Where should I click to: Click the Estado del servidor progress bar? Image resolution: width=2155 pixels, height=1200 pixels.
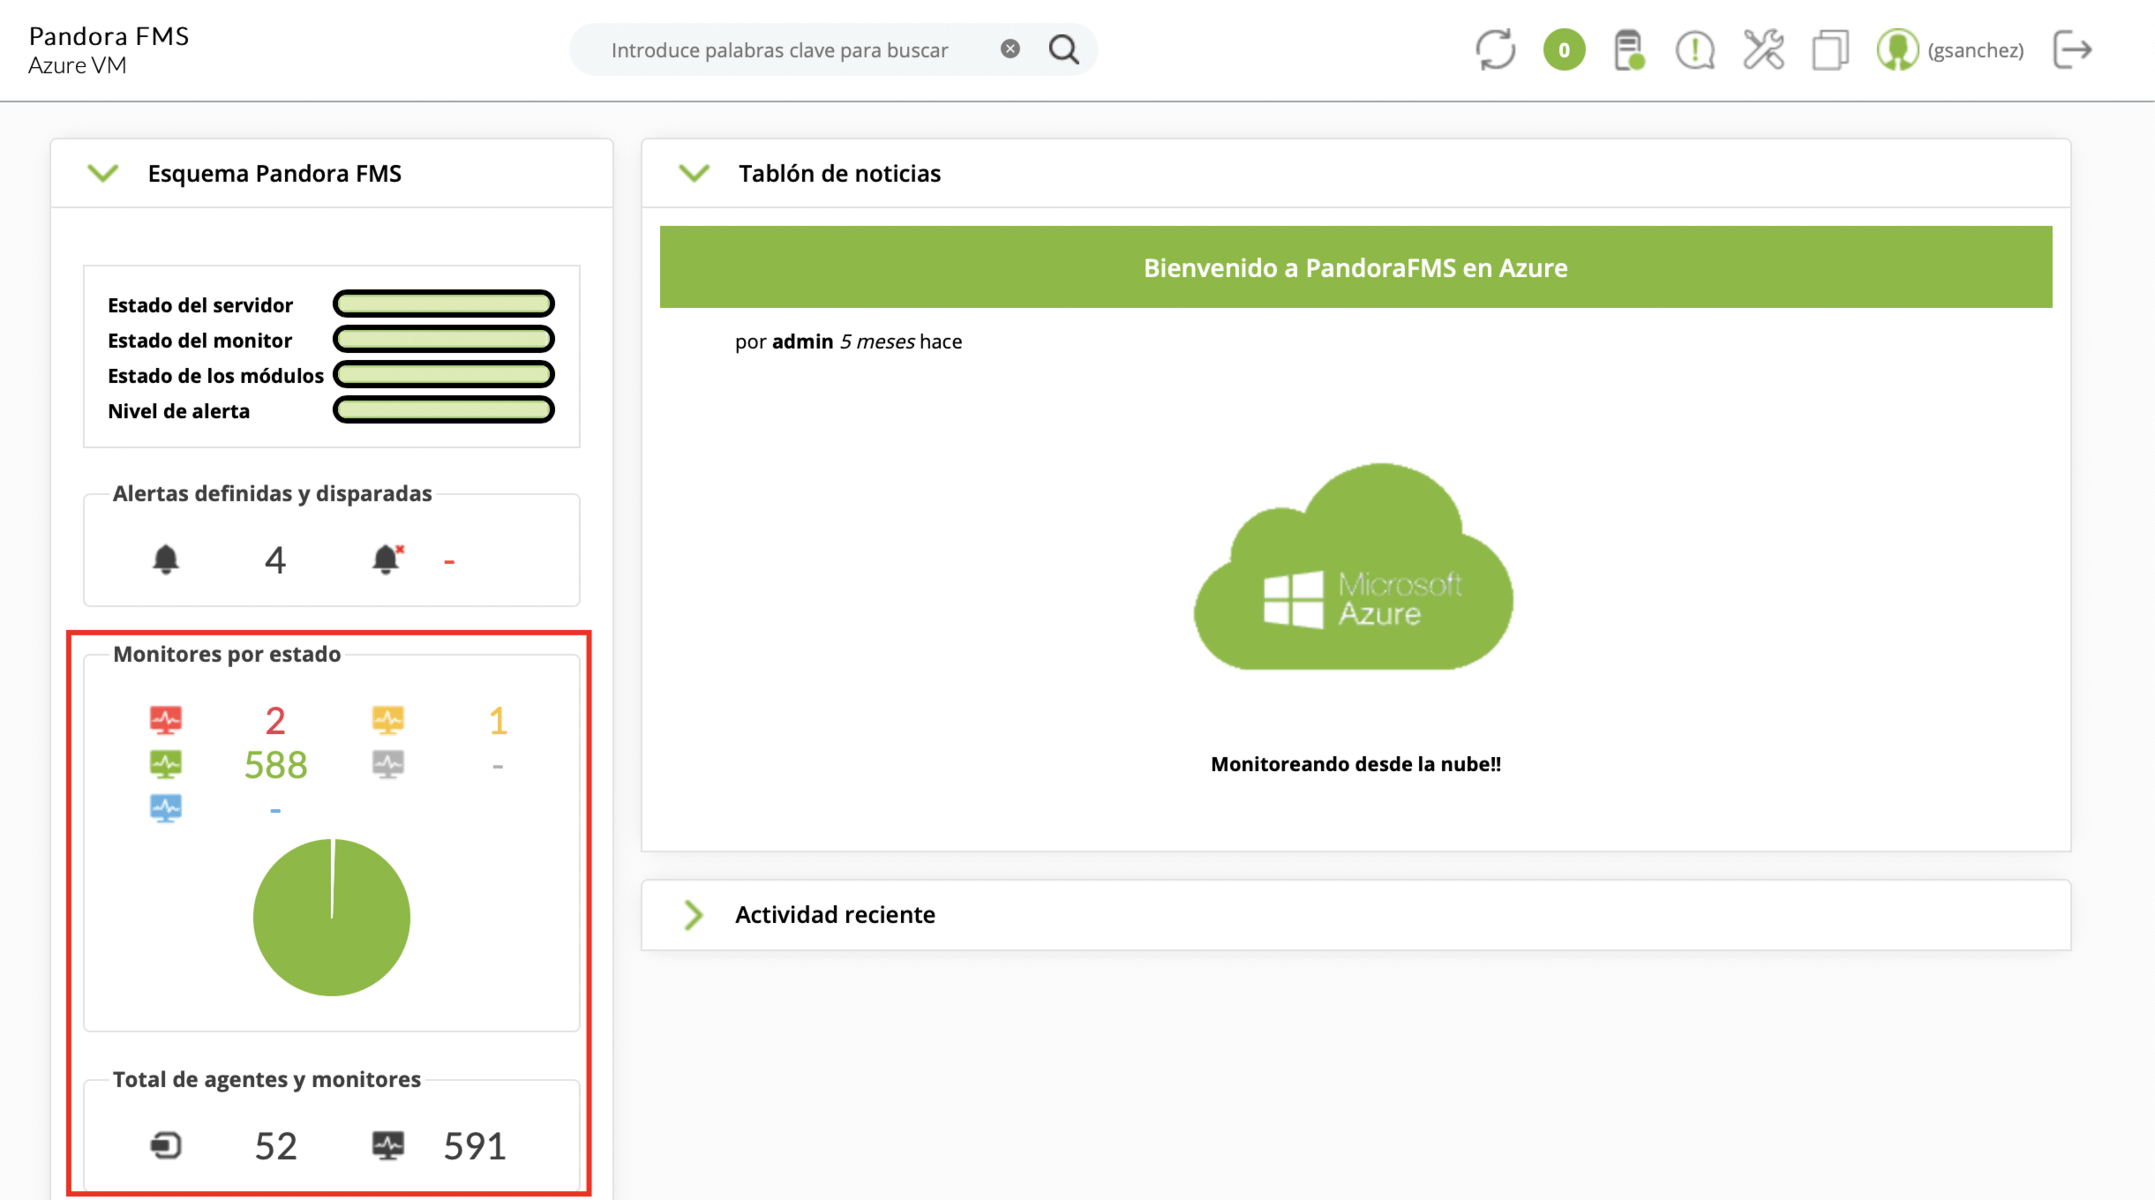[444, 303]
